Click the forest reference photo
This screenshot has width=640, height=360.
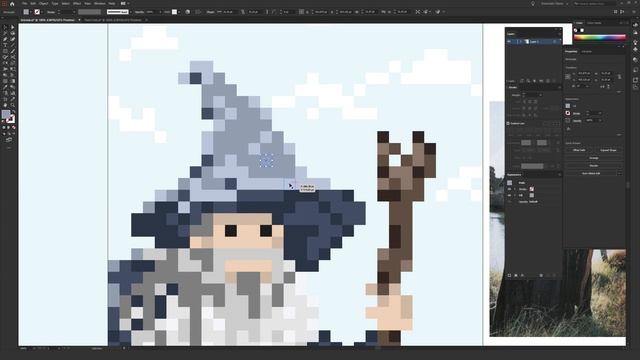tap(558, 292)
